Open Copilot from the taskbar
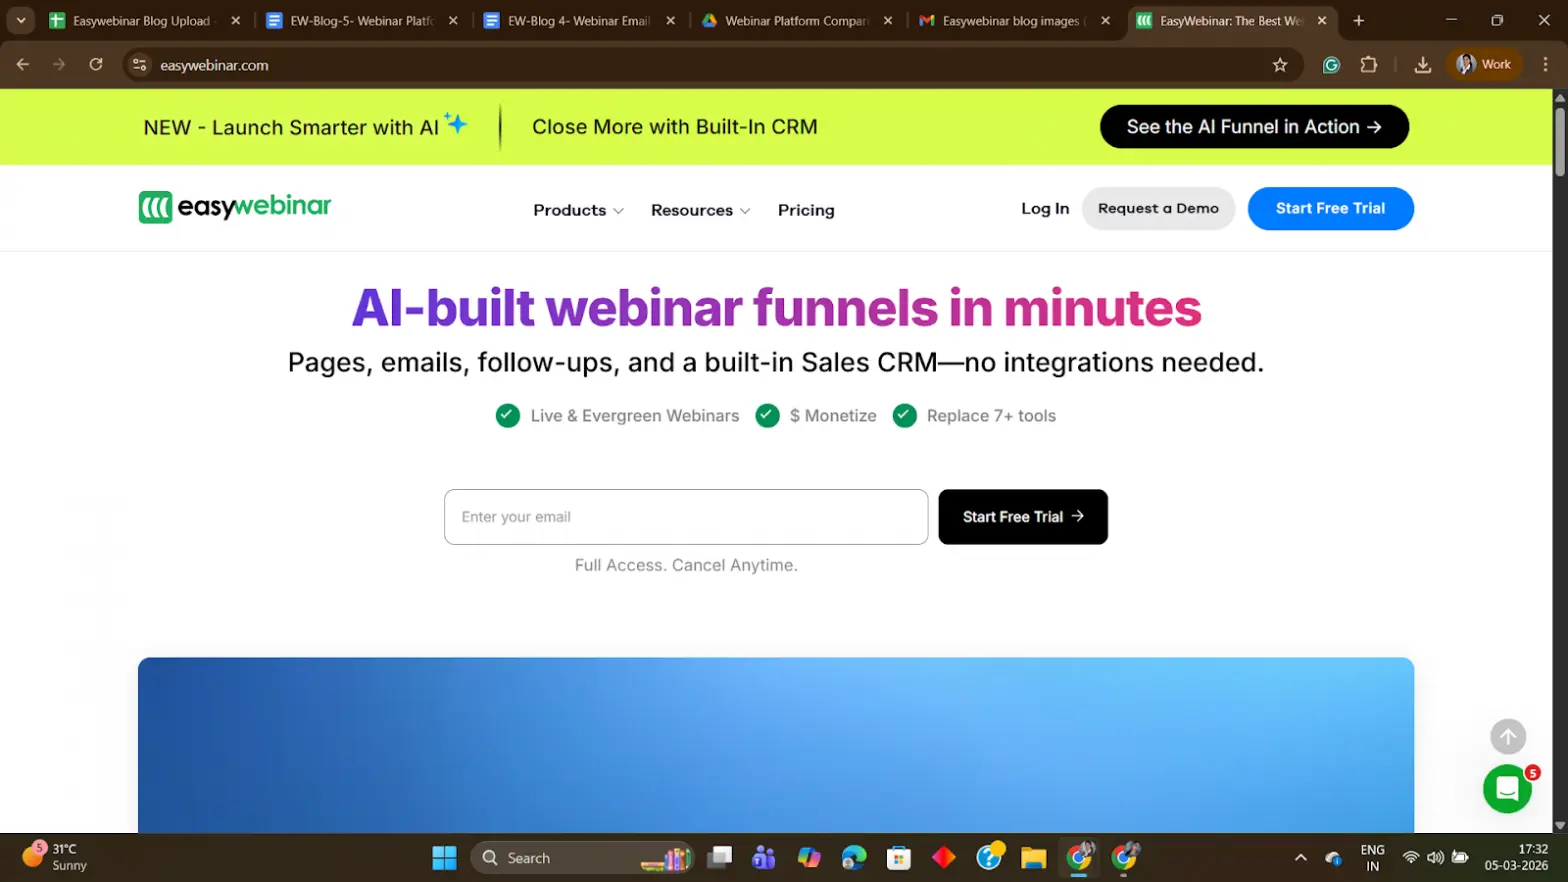1568x882 pixels. (809, 858)
